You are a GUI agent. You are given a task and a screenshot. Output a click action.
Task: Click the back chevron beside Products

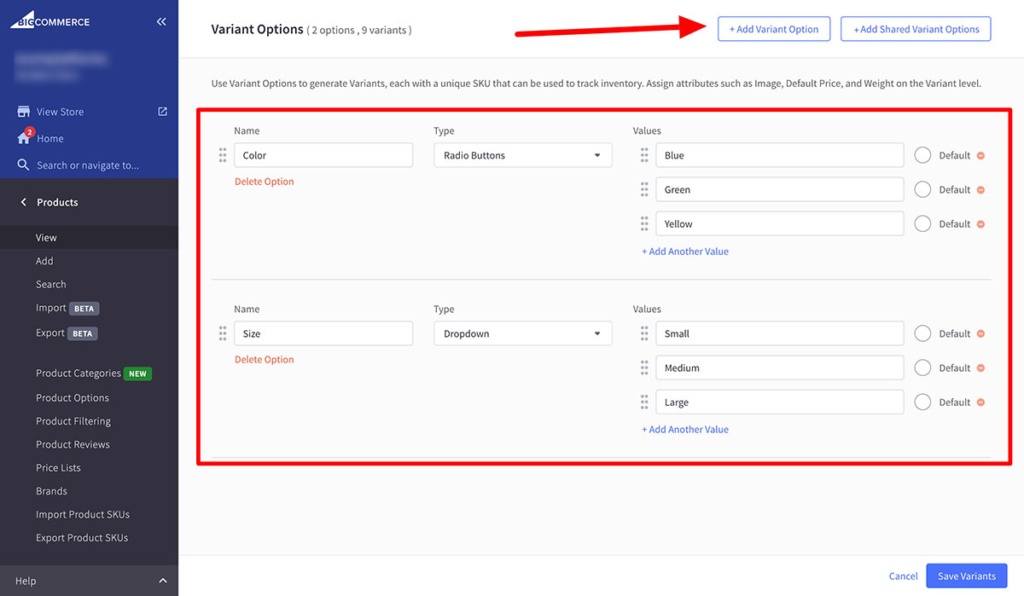tap(22, 201)
